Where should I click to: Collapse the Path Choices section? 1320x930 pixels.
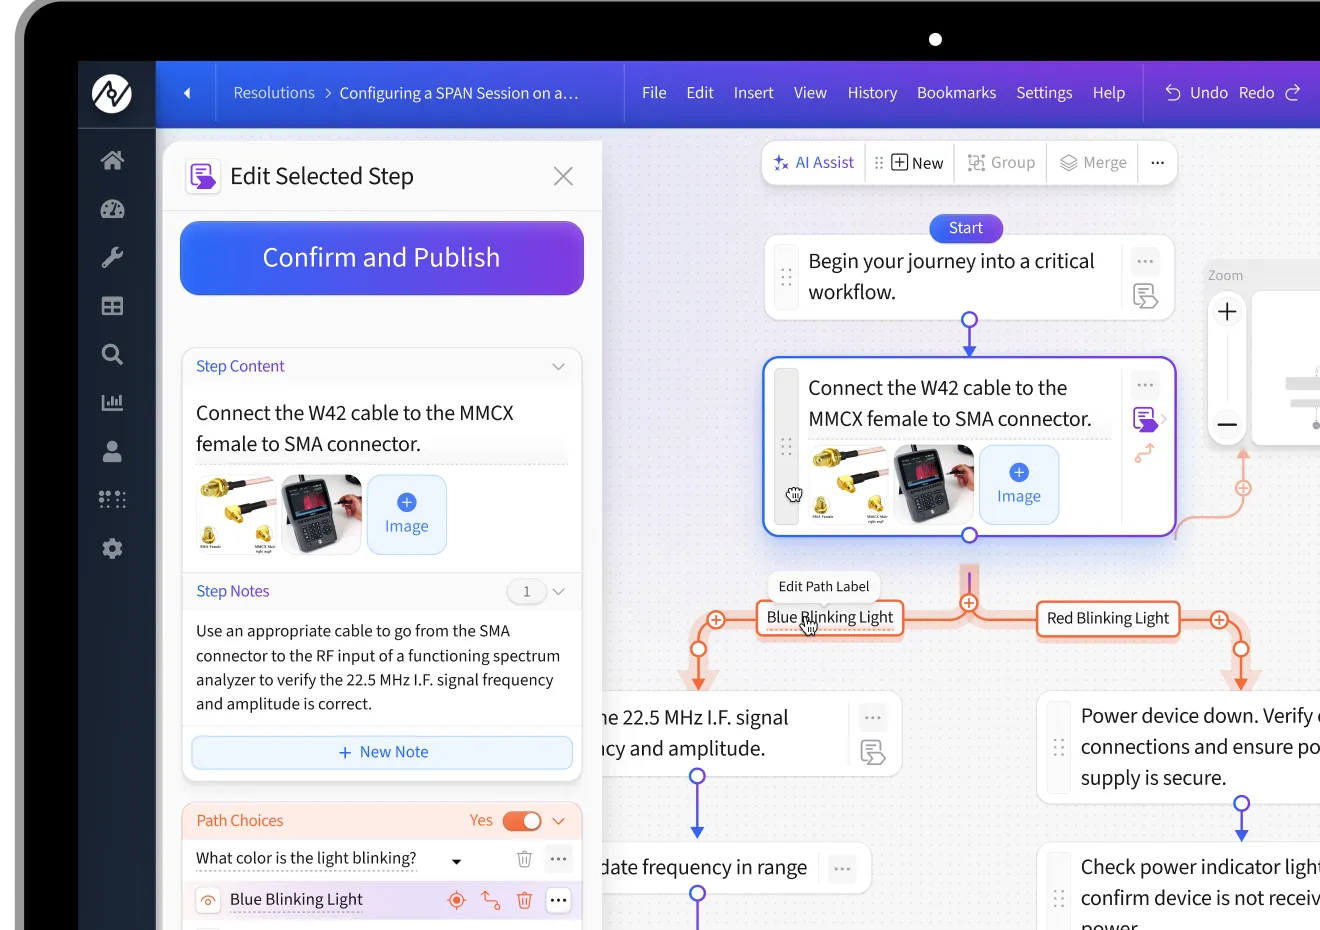coord(558,821)
